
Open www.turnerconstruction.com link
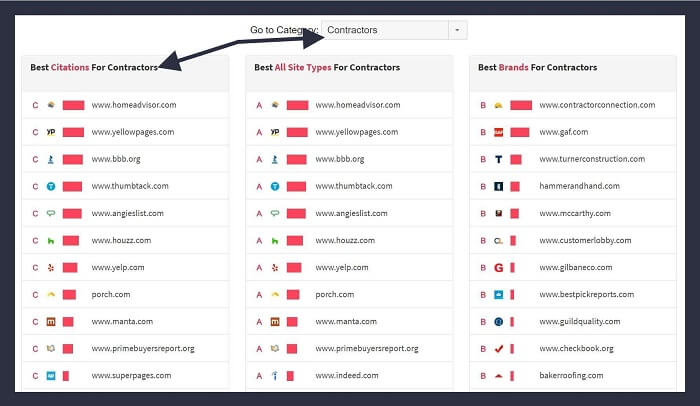(592, 159)
